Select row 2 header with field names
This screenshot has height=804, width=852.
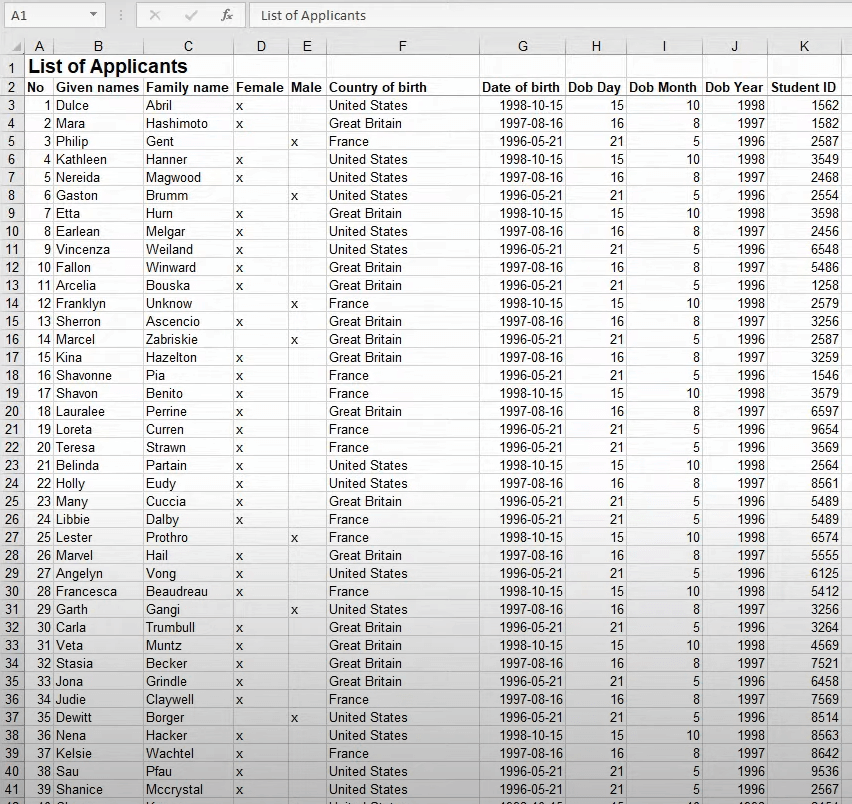(x=13, y=87)
